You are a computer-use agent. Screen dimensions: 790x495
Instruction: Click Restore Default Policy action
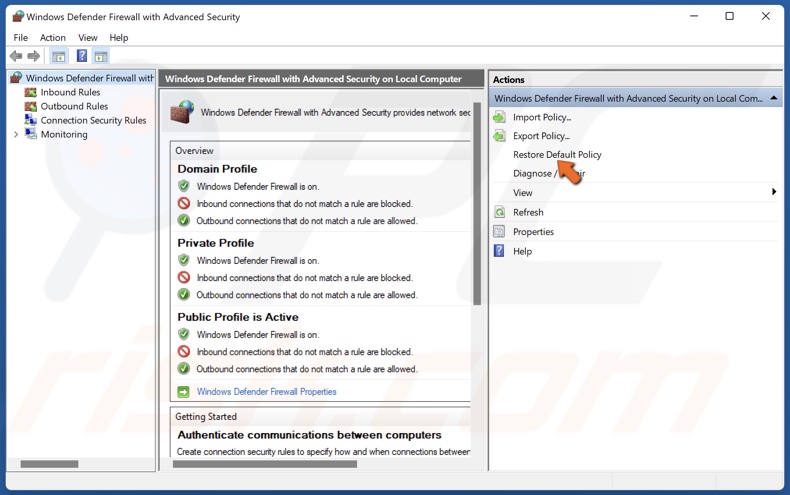[557, 155]
